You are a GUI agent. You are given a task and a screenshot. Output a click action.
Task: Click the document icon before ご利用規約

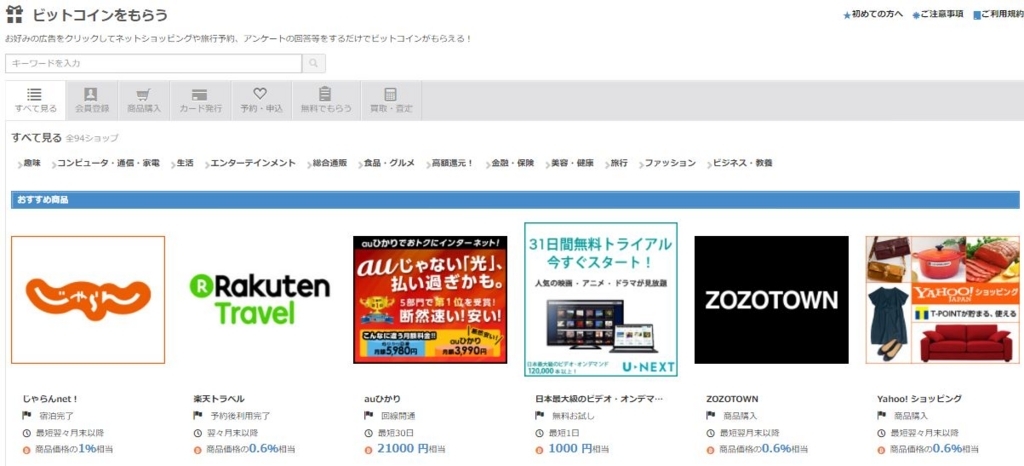click(977, 15)
